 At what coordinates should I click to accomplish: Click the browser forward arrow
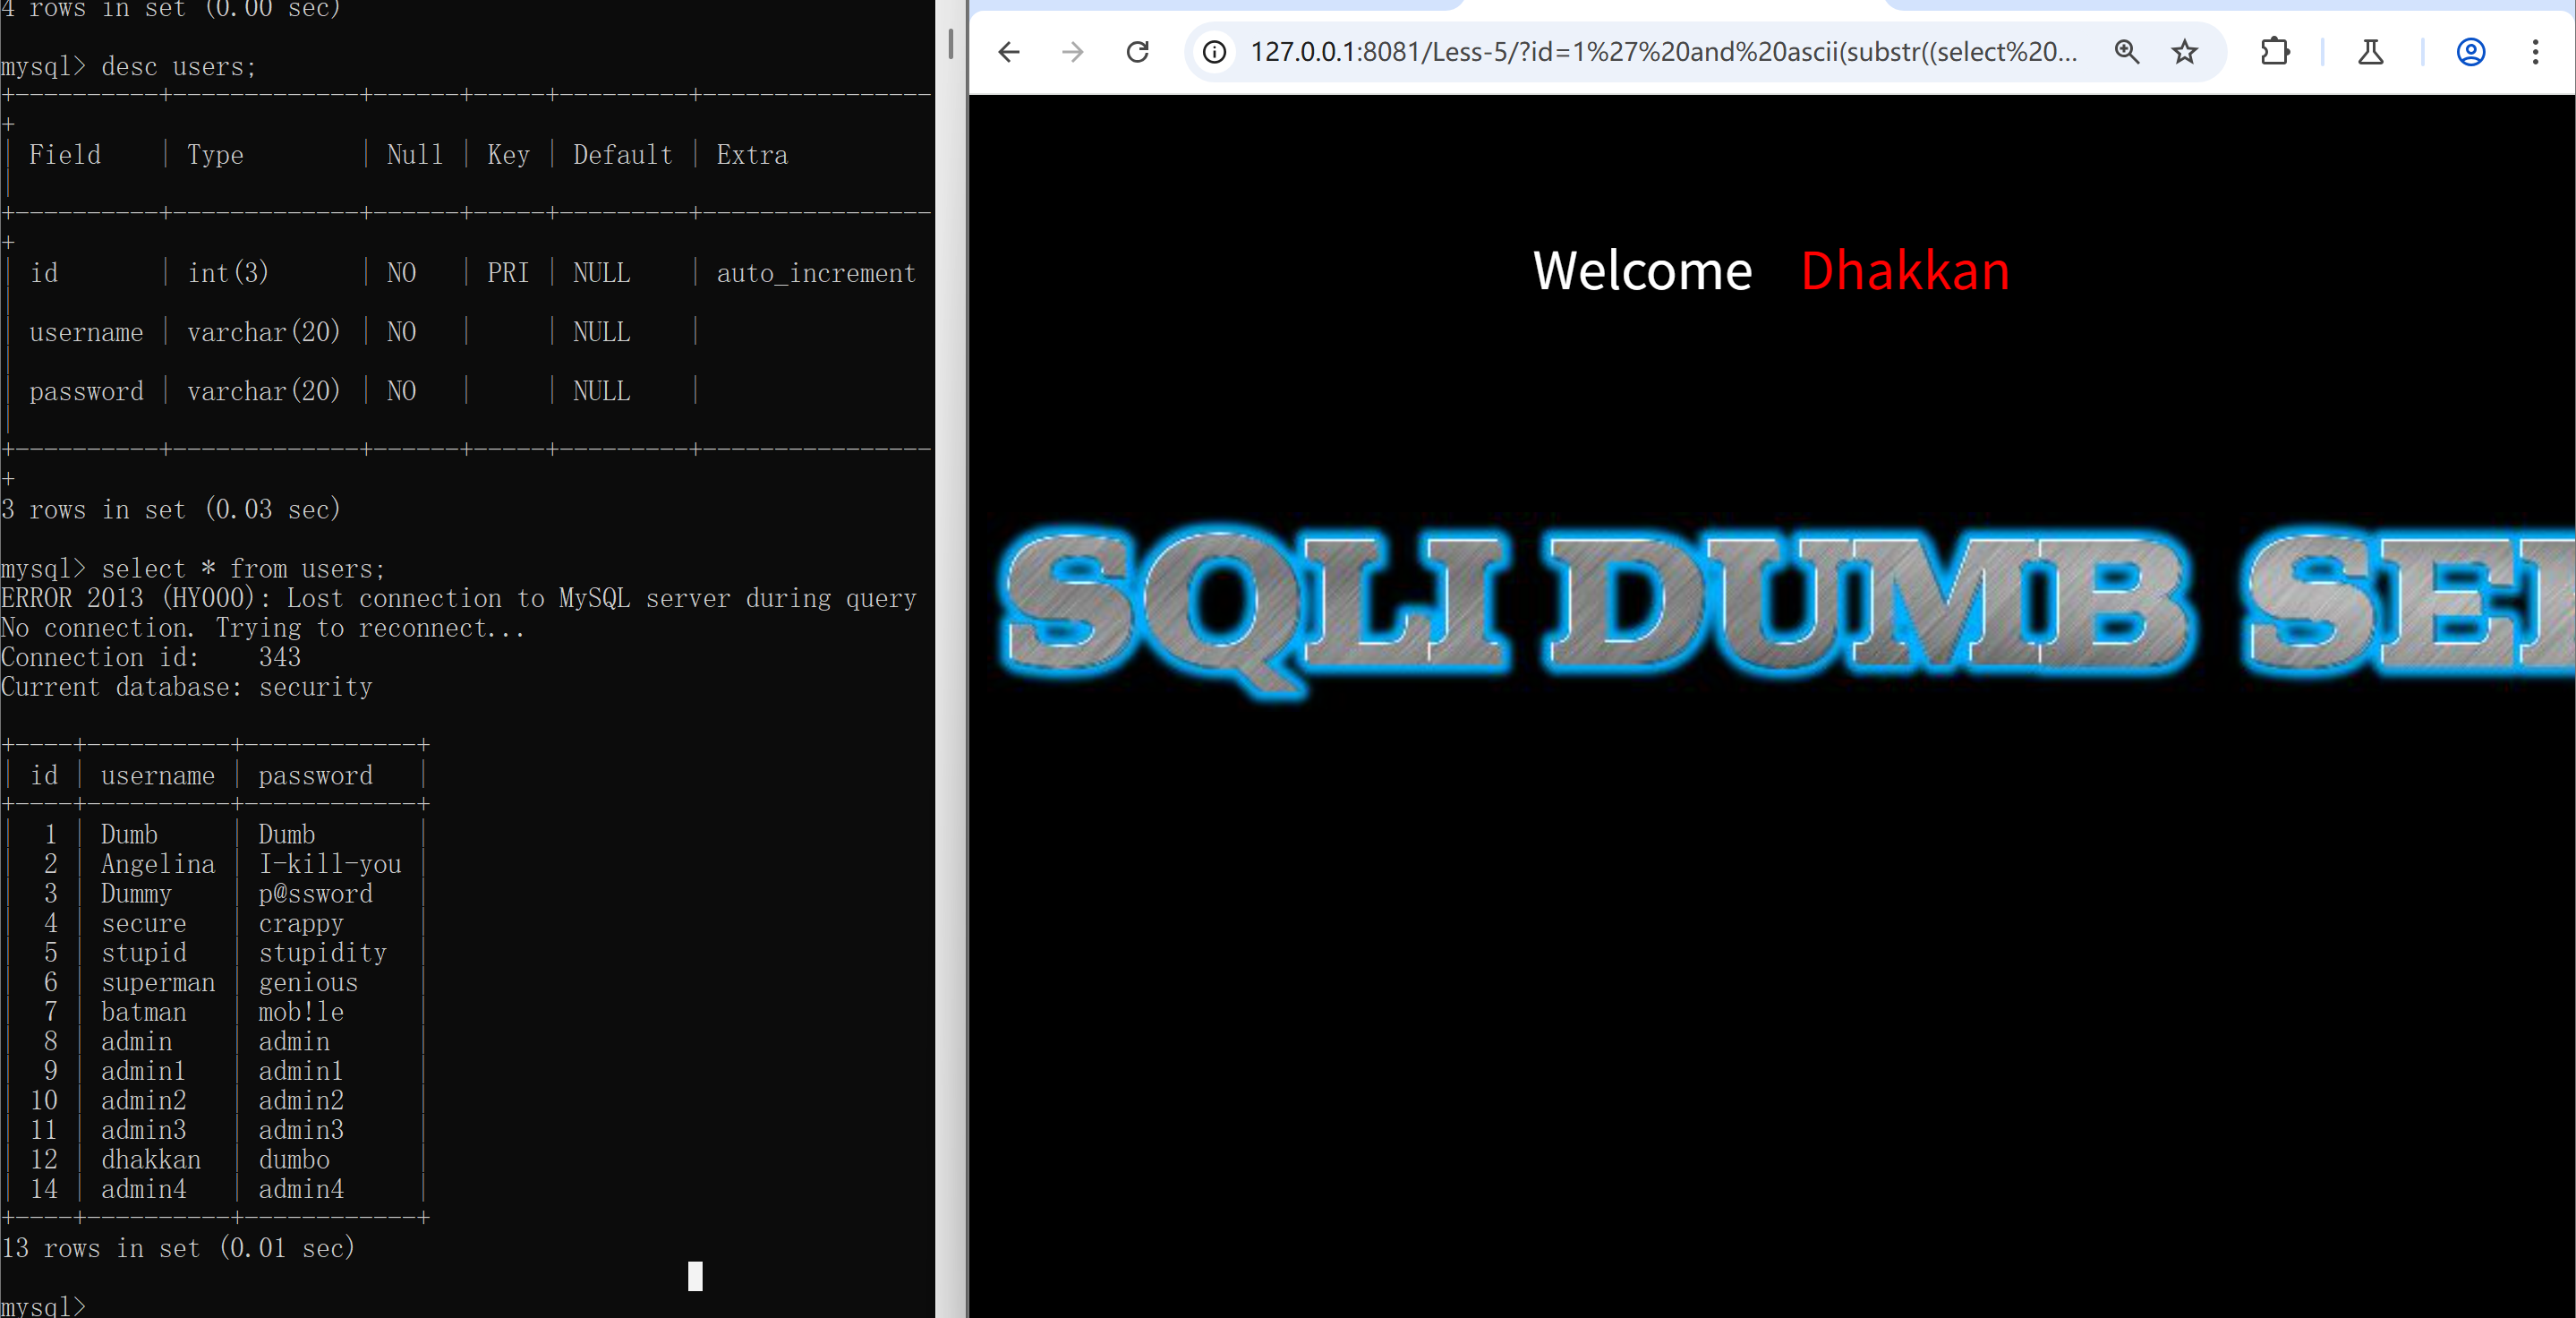coord(1072,52)
